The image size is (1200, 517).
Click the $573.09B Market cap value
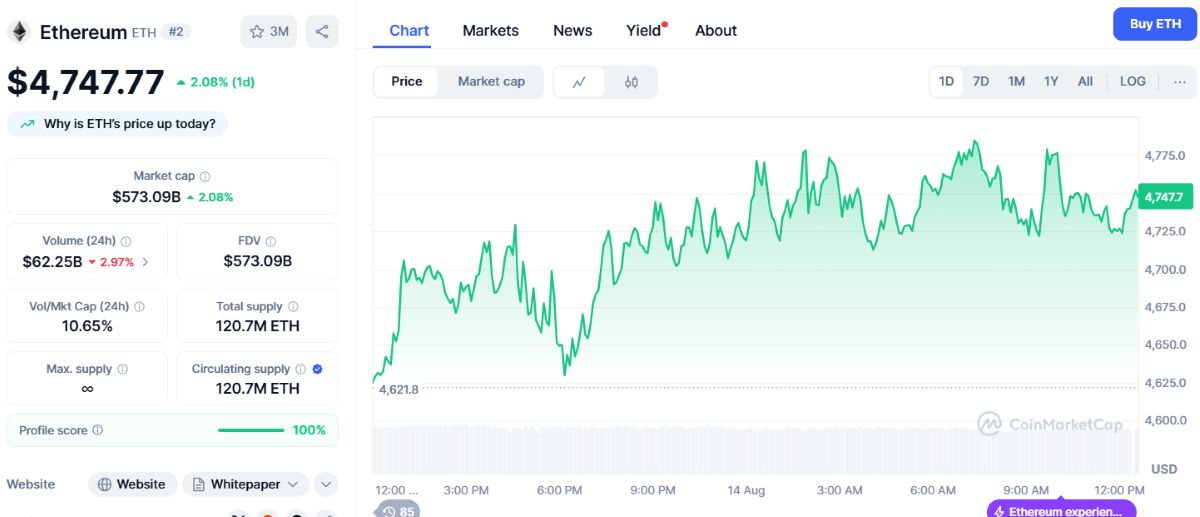(146, 197)
